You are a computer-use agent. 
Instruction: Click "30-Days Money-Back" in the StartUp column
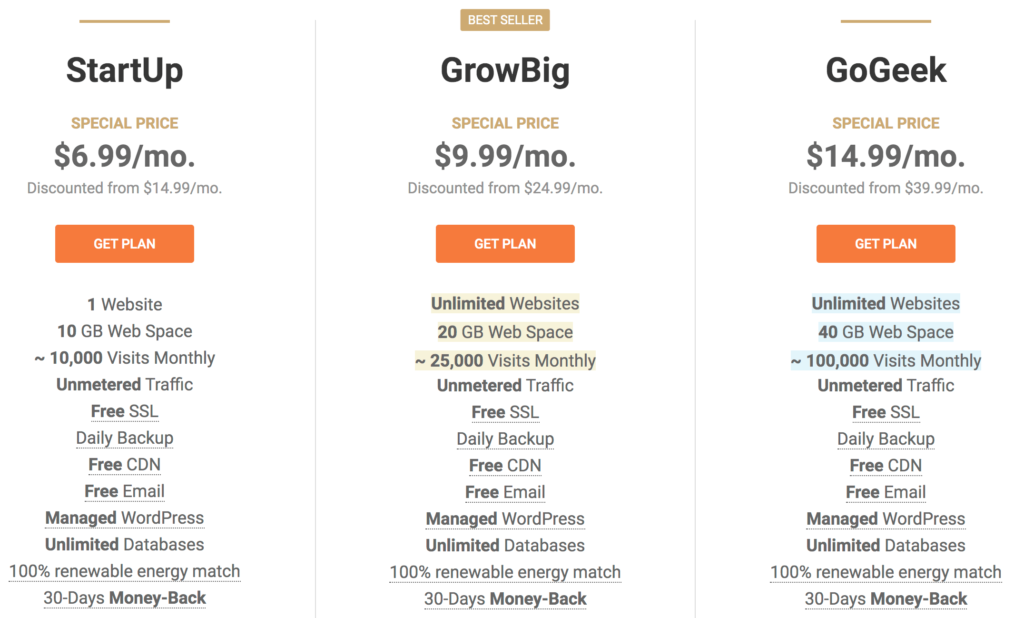point(124,598)
